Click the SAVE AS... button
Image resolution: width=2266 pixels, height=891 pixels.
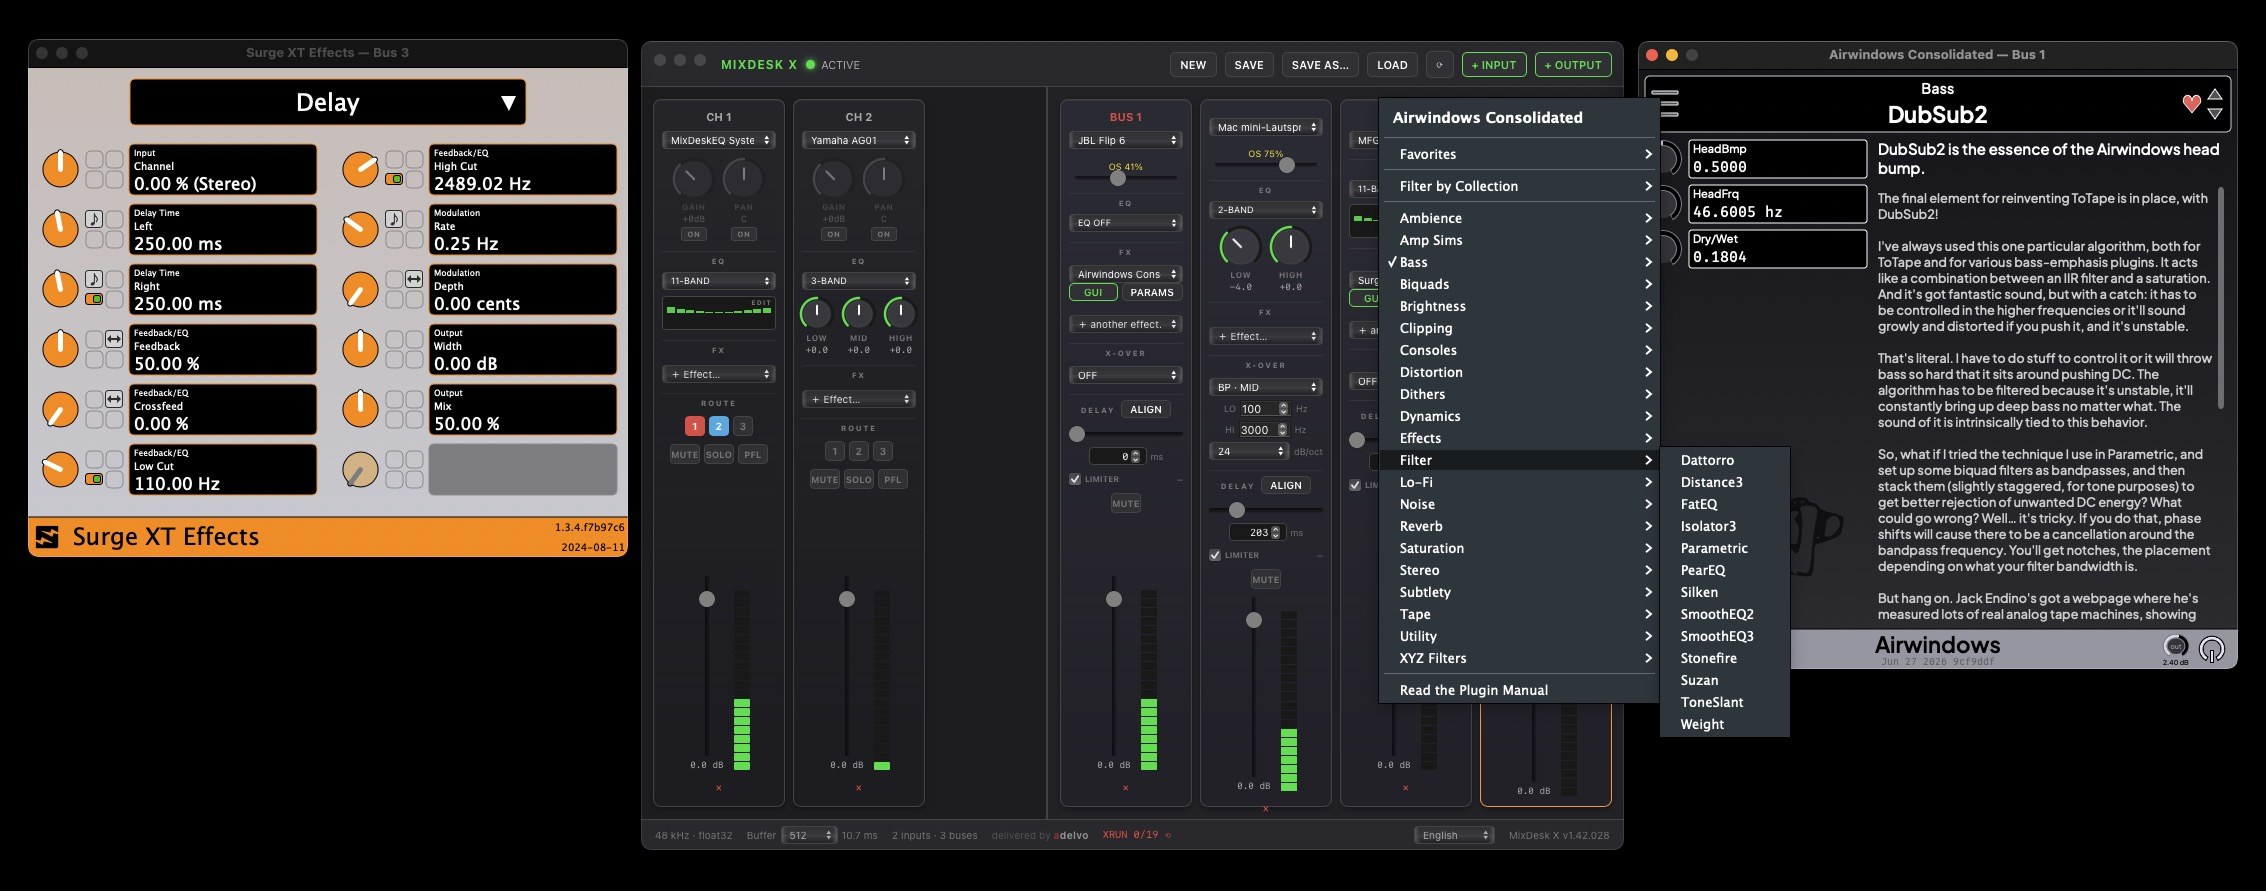click(1319, 65)
